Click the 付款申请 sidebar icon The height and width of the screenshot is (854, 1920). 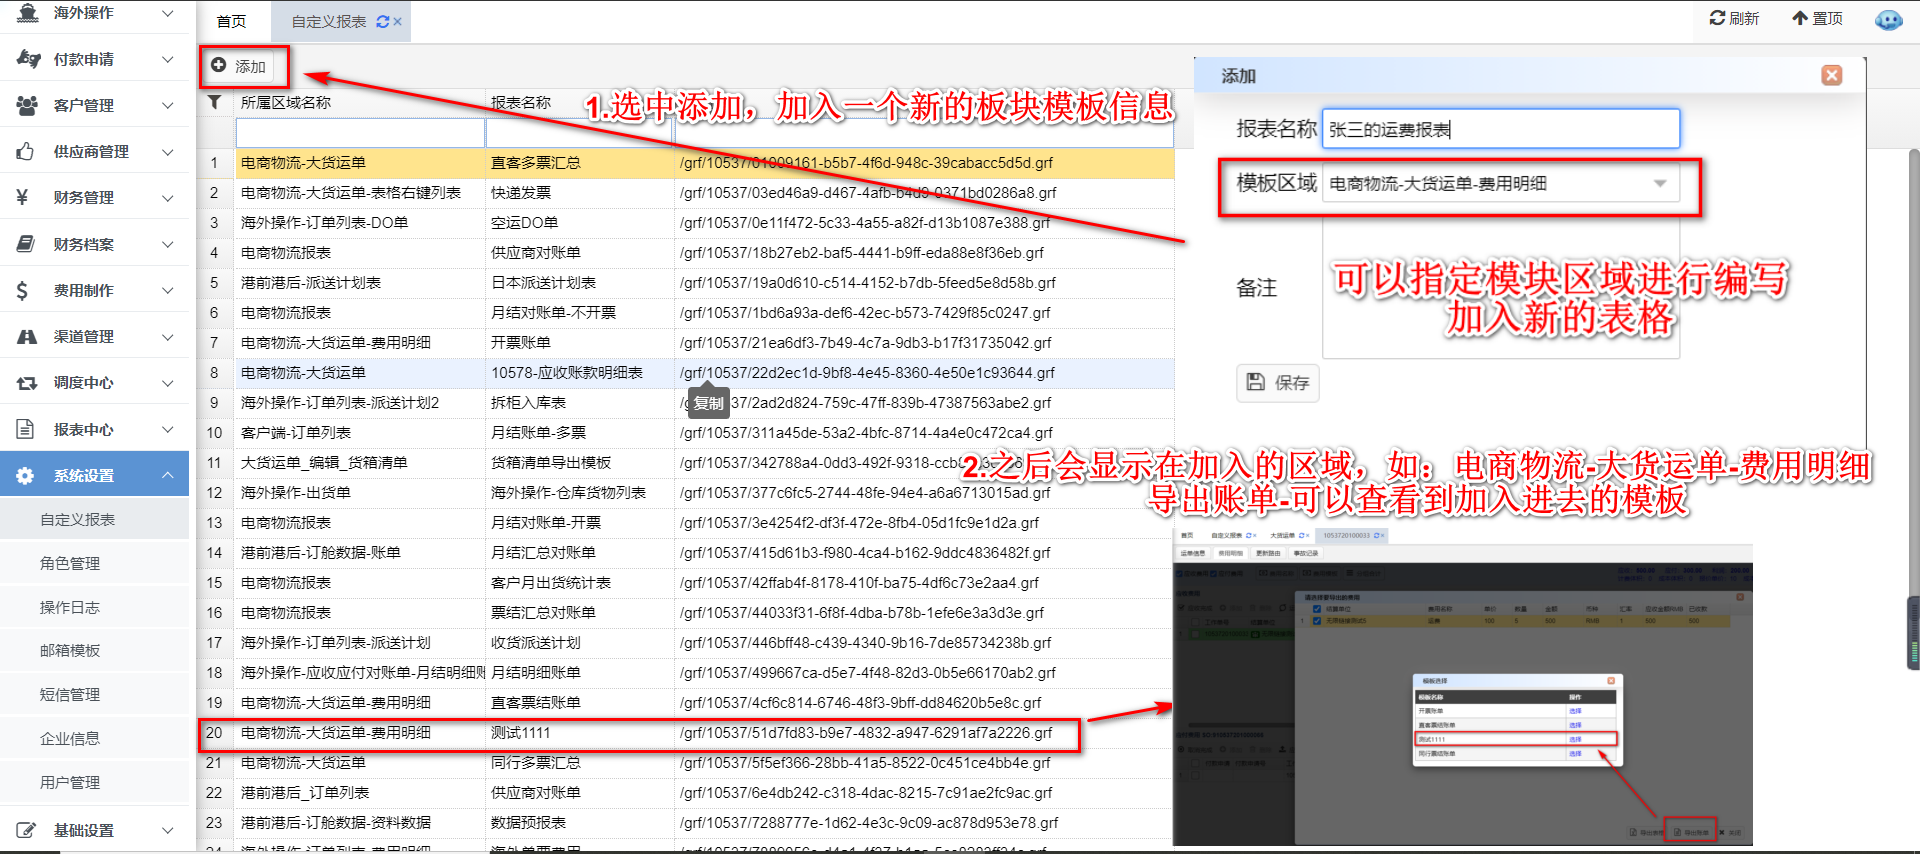[28, 59]
